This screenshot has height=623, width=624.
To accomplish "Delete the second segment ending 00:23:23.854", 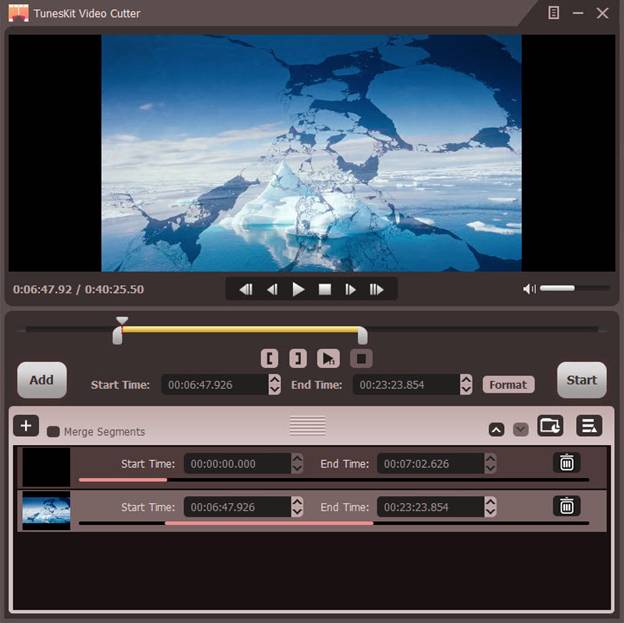I will click(x=567, y=506).
